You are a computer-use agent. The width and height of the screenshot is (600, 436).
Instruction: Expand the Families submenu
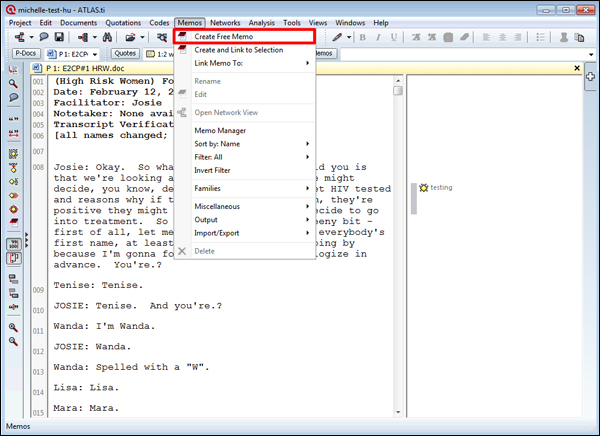(244, 188)
